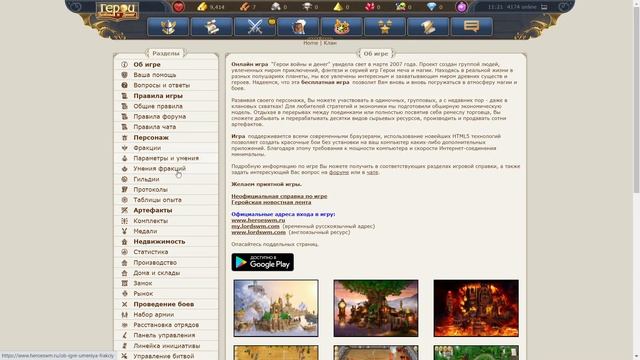Open the Комплекты help page
The image size is (640, 360).
pos(151,221)
